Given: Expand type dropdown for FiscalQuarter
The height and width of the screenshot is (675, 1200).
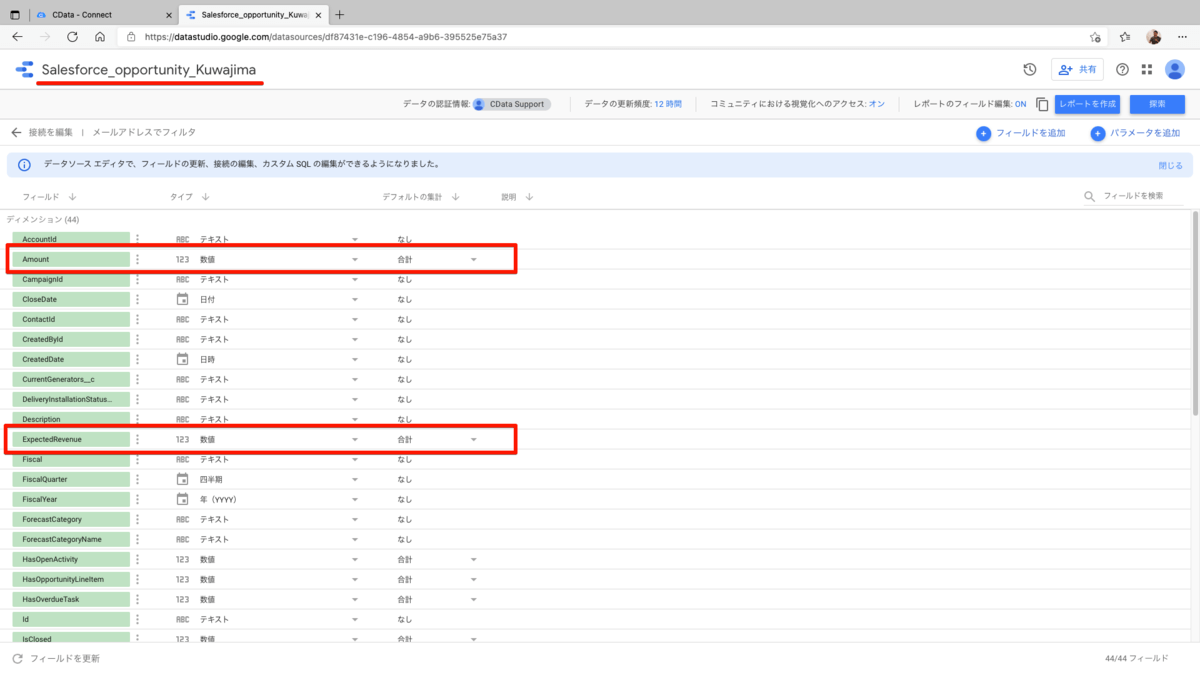Looking at the screenshot, I should point(354,480).
